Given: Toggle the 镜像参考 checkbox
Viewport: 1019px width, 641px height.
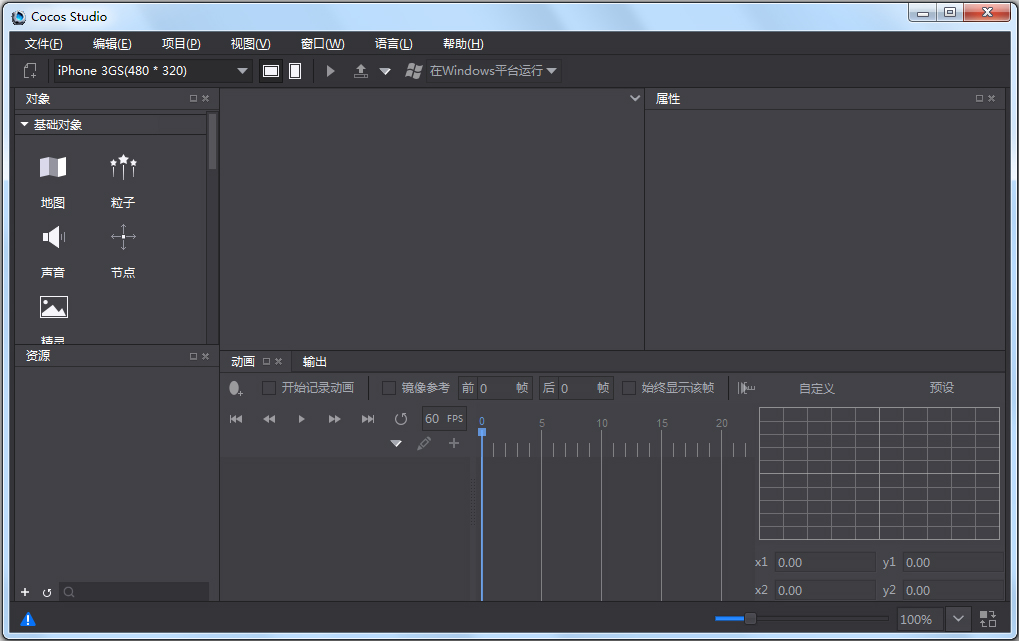Looking at the screenshot, I should pos(389,388).
